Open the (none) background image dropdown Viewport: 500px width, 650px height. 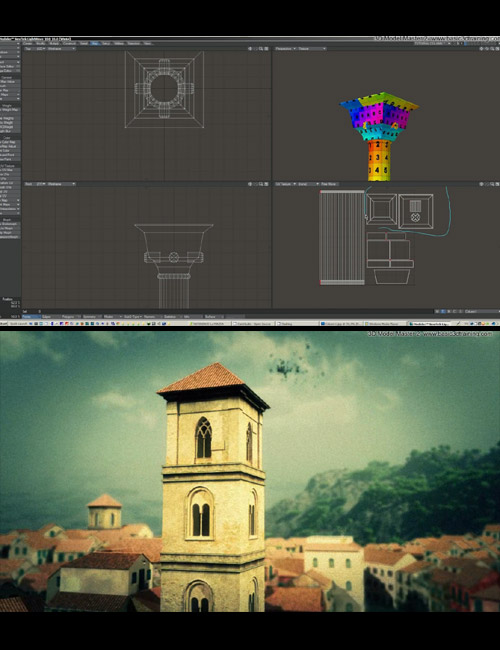click(x=309, y=184)
